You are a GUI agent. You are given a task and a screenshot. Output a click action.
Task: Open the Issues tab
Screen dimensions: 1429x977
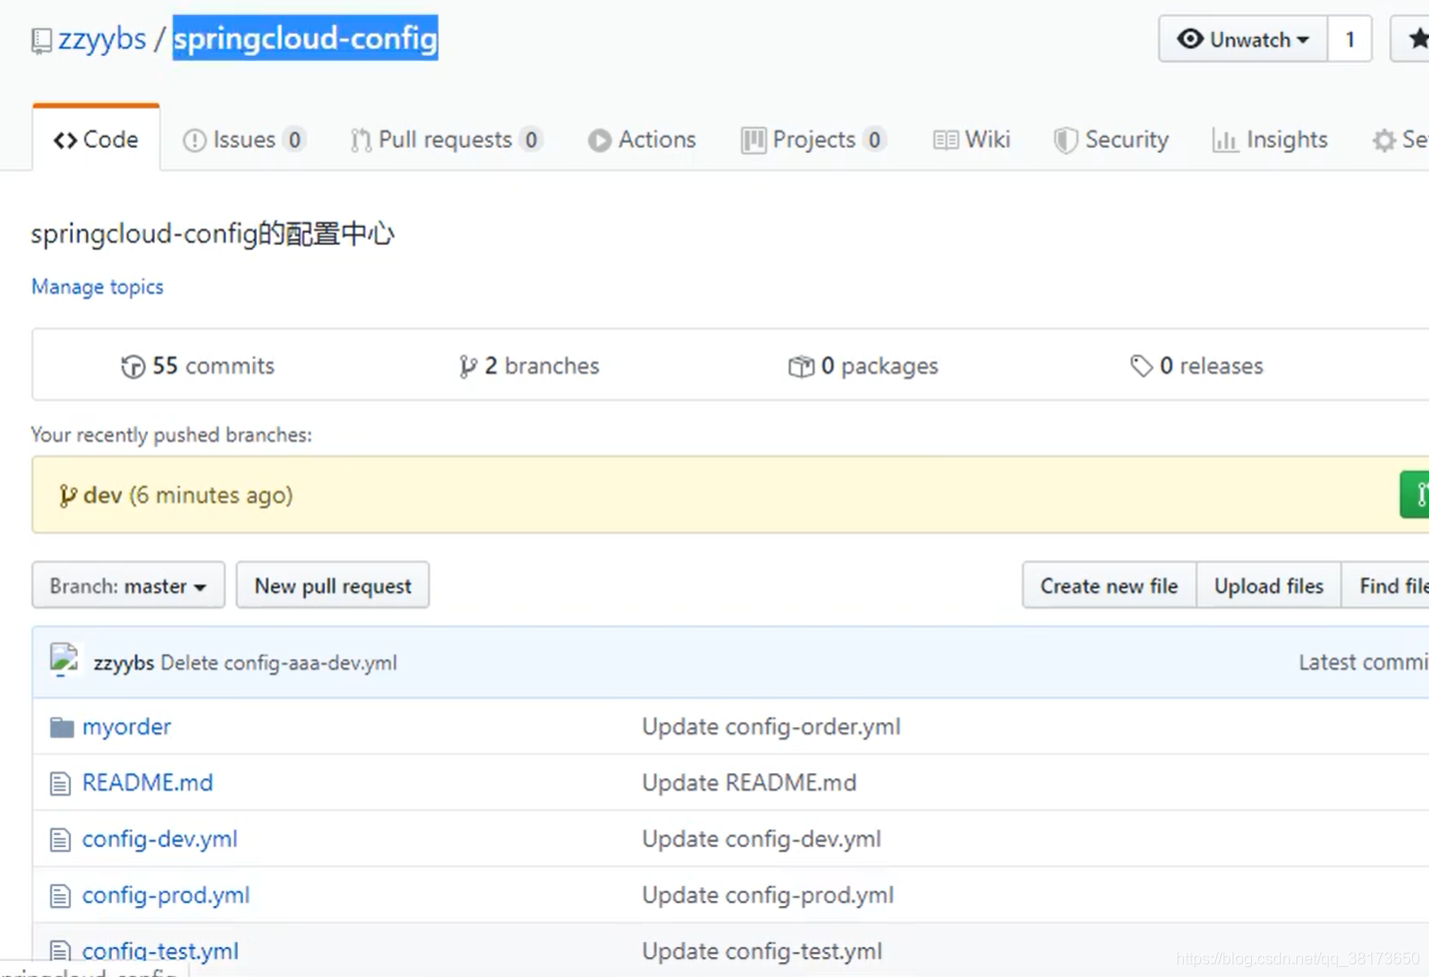[243, 139]
